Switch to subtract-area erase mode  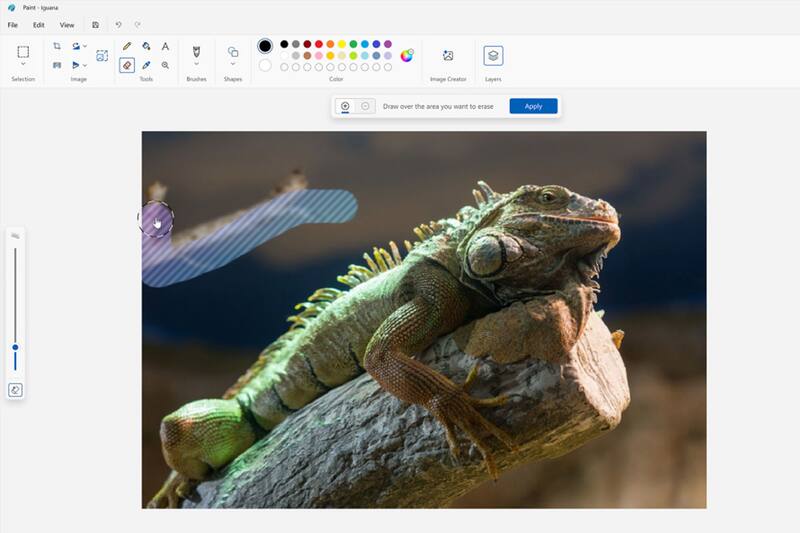click(x=365, y=106)
